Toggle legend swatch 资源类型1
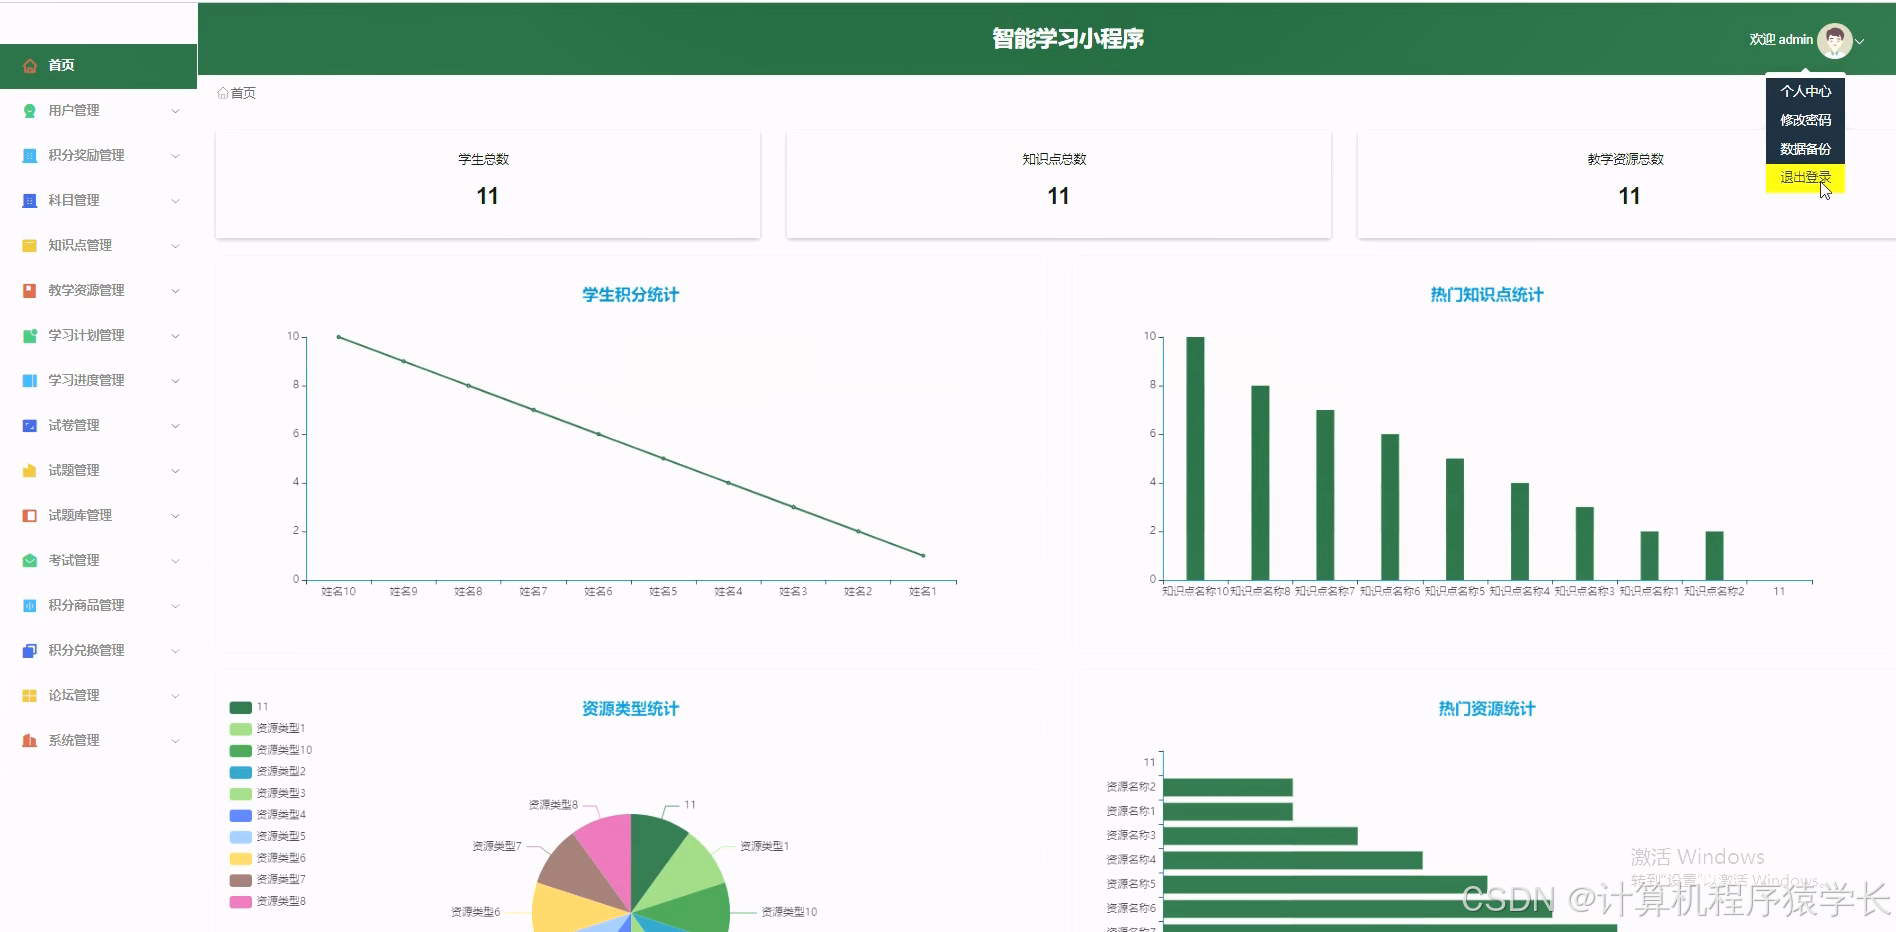 point(241,729)
